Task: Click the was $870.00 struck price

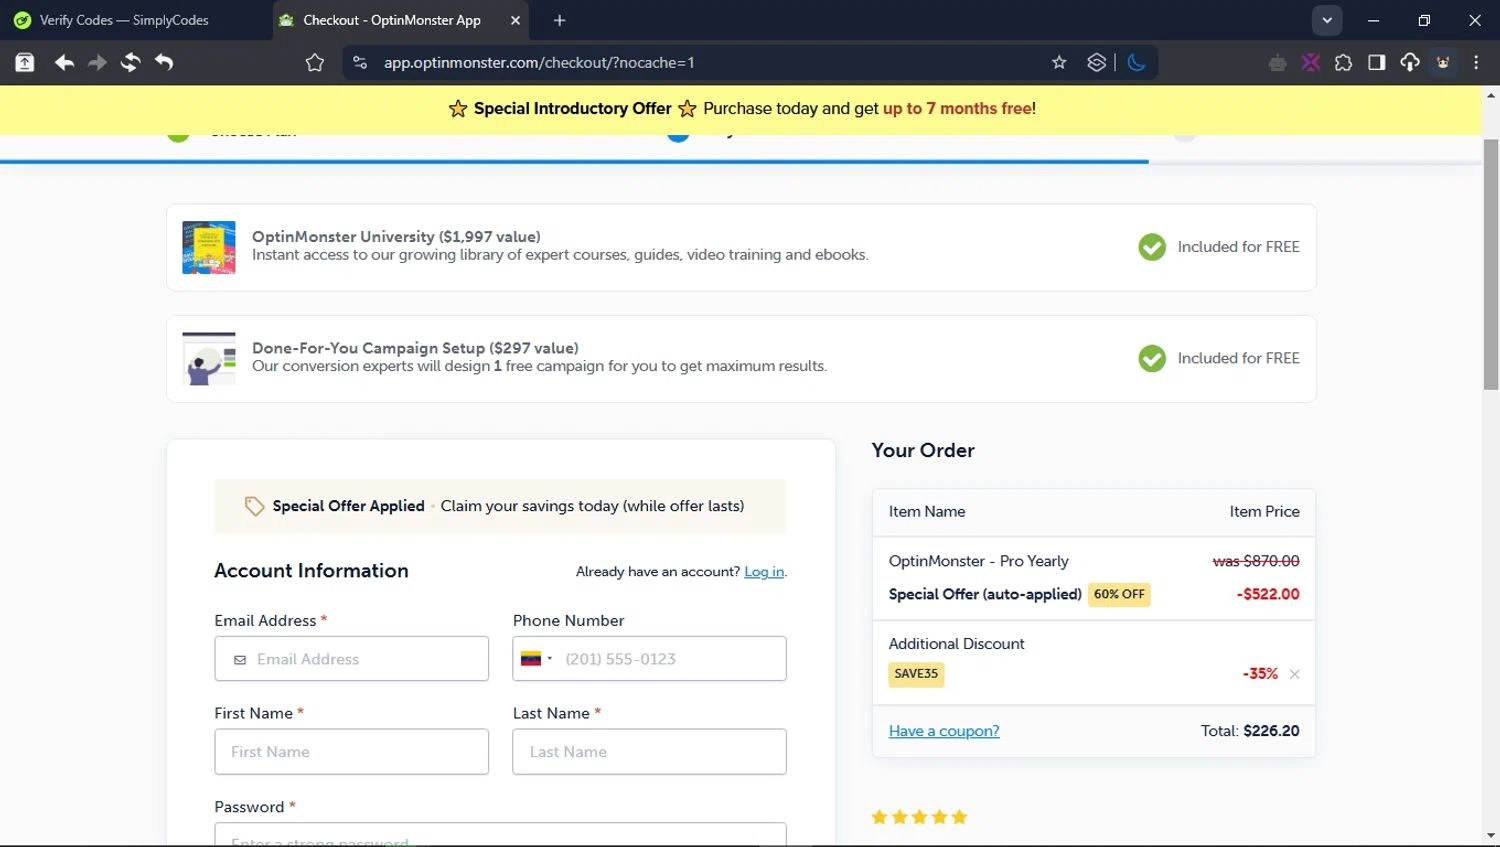Action: [1256, 561]
